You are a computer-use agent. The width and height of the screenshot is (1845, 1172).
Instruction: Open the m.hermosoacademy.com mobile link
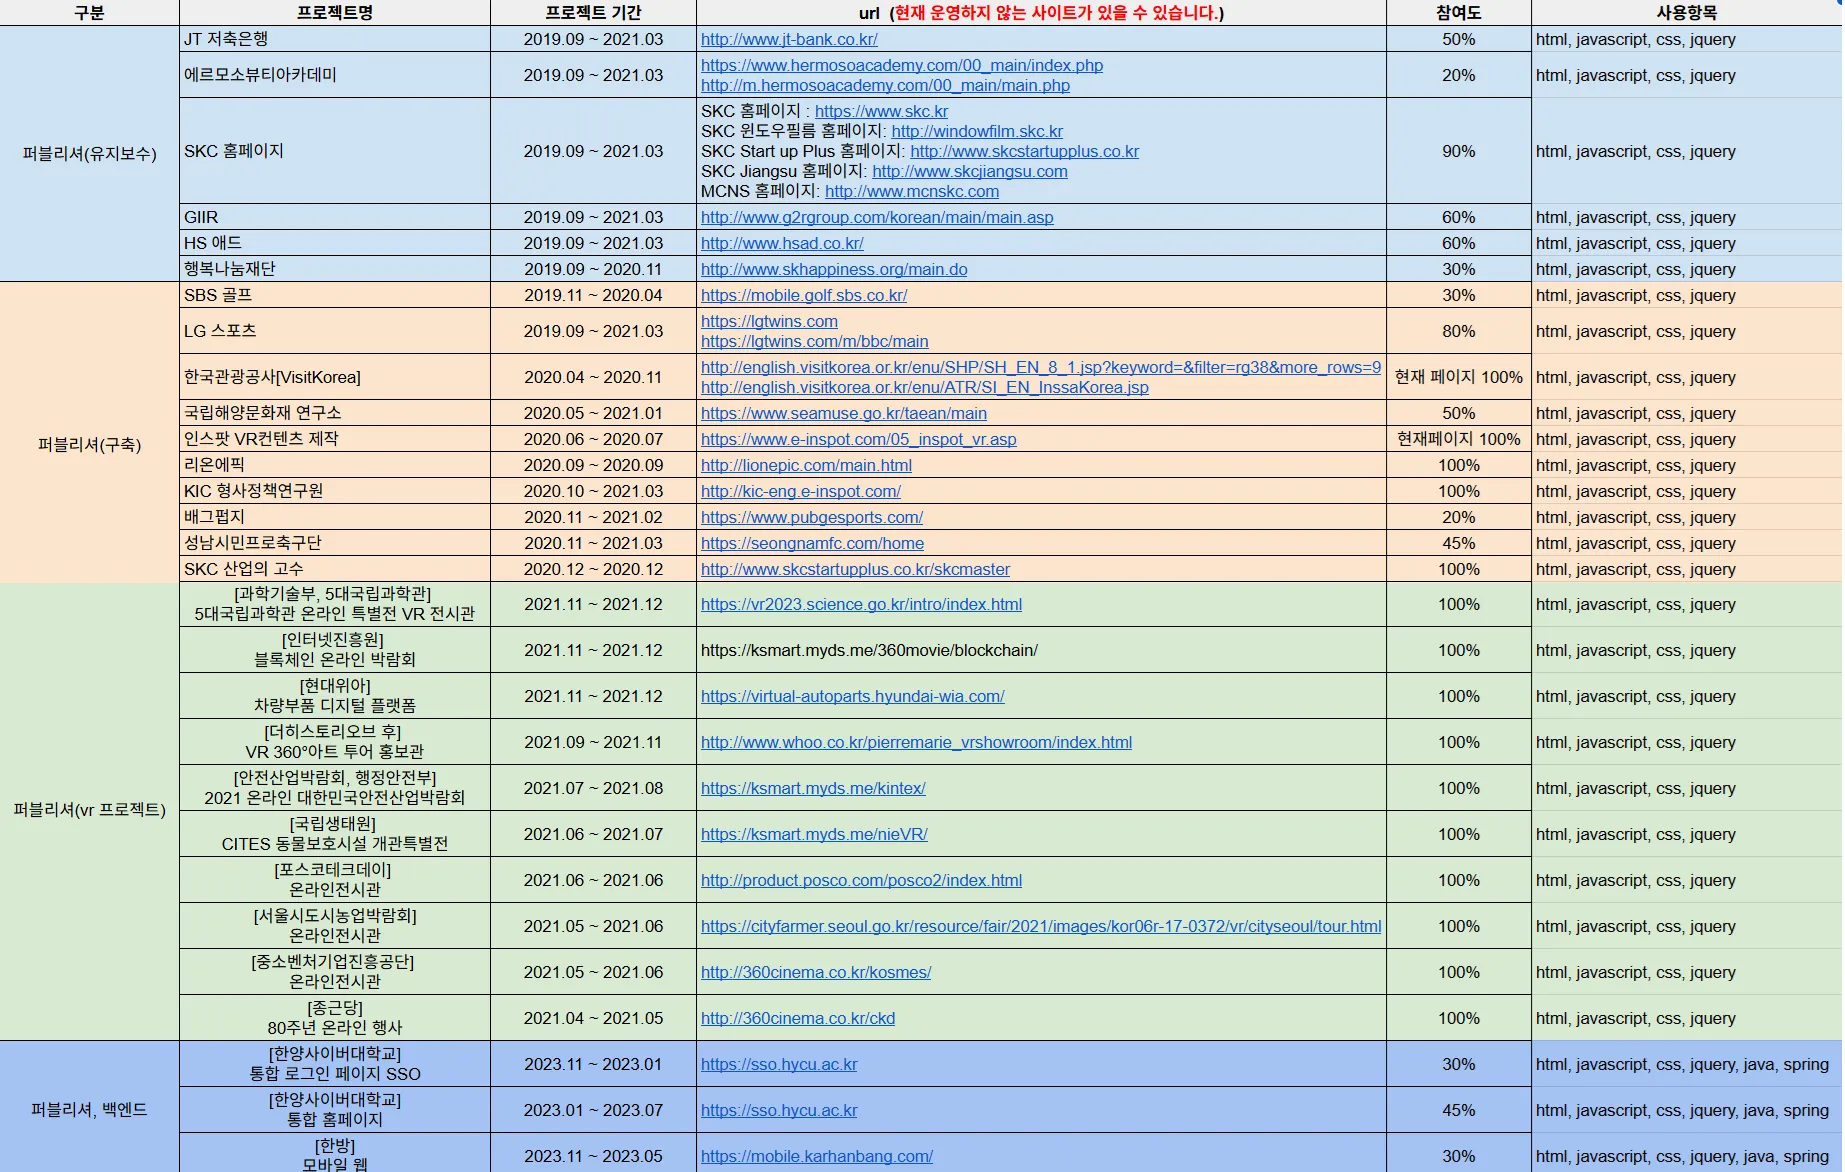[885, 86]
